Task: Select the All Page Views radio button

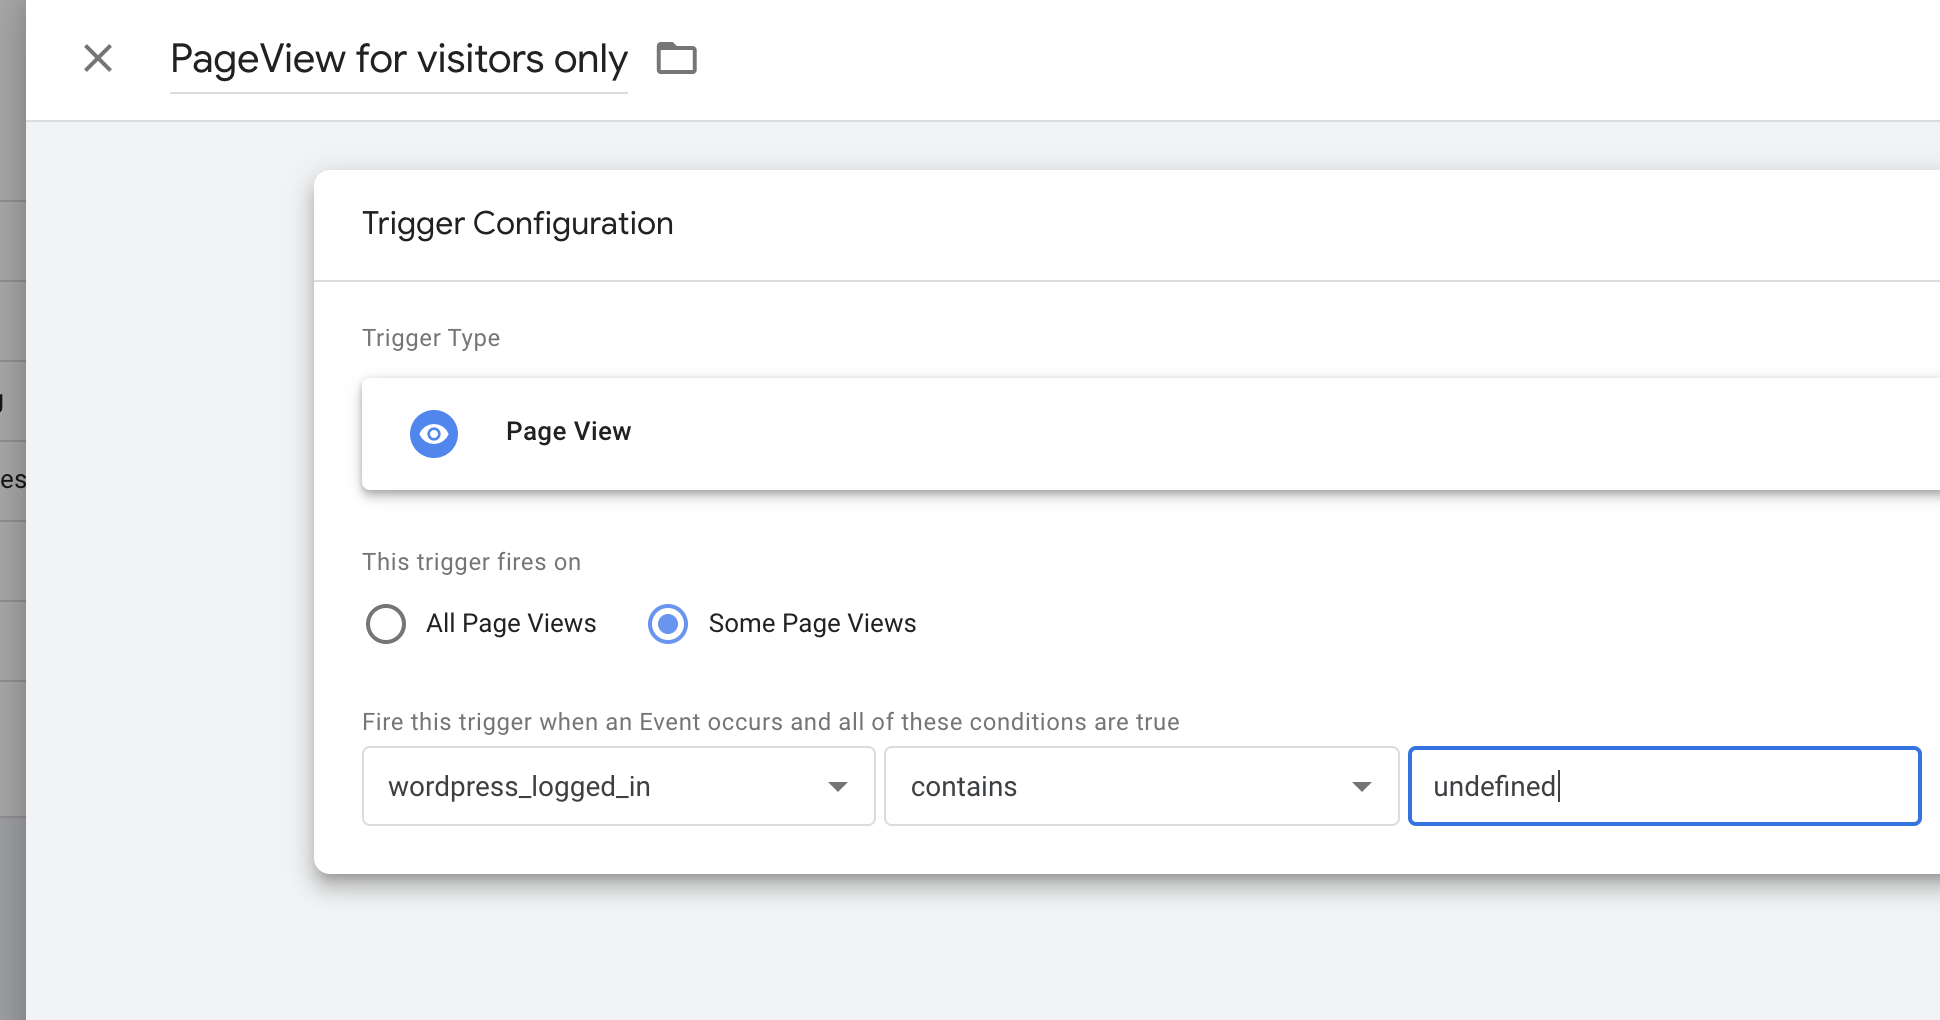Action: 386,624
